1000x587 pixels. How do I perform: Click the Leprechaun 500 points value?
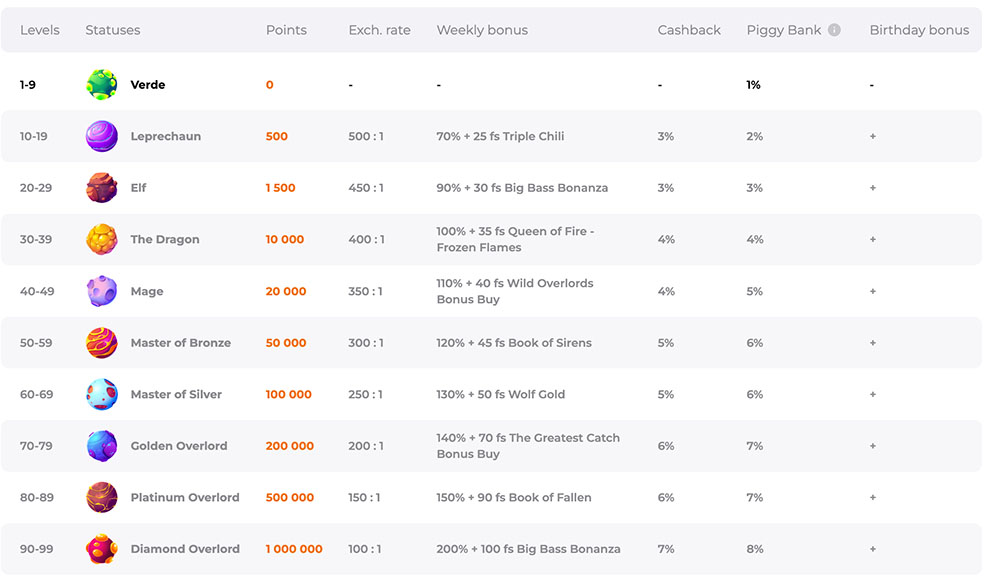click(x=277, y=136)
